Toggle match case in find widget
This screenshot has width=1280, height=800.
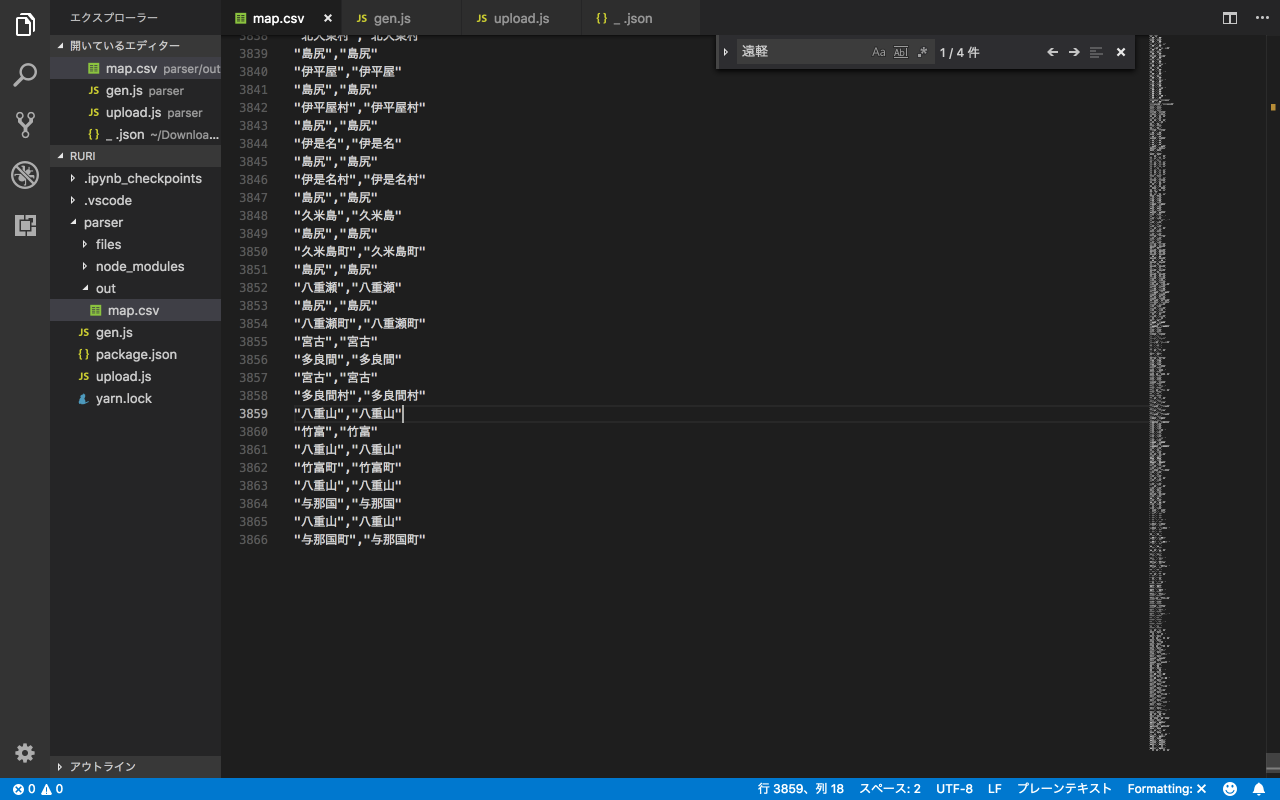coord(879,52)
